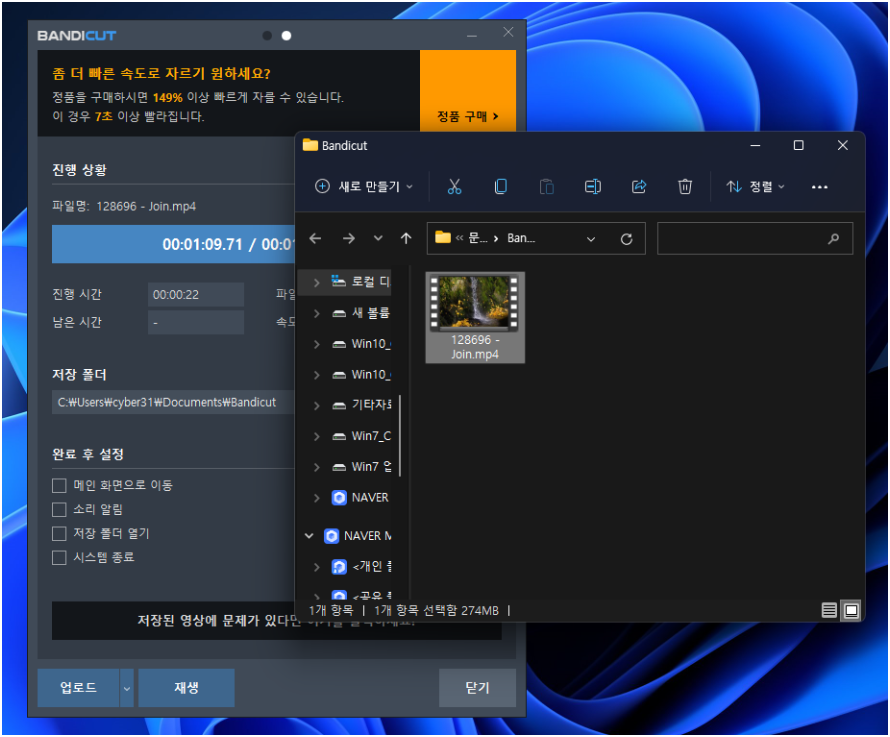Click the 진행 시간 value 00:00:22
This screenshot has width=890, height=737.
click(x=196, y=295)
